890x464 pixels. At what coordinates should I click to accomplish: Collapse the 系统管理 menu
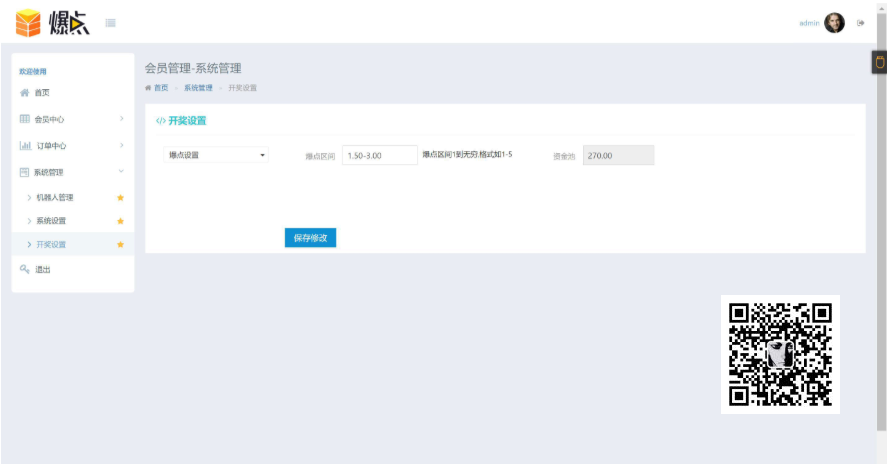73,172
